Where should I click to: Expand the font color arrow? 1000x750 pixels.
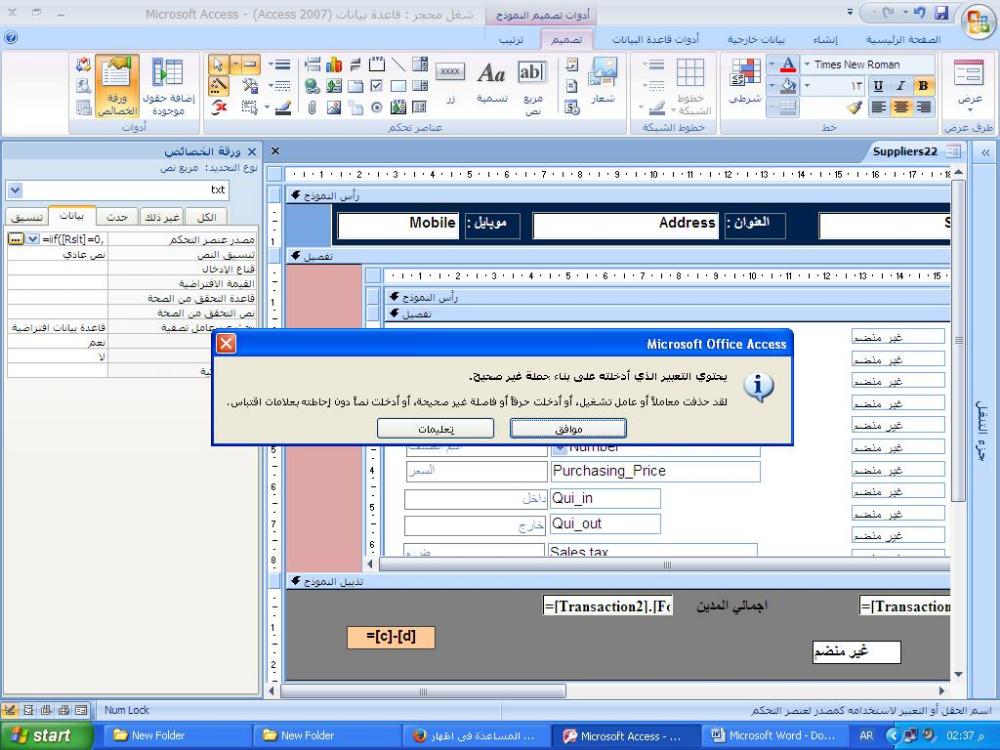coord(772,64)
